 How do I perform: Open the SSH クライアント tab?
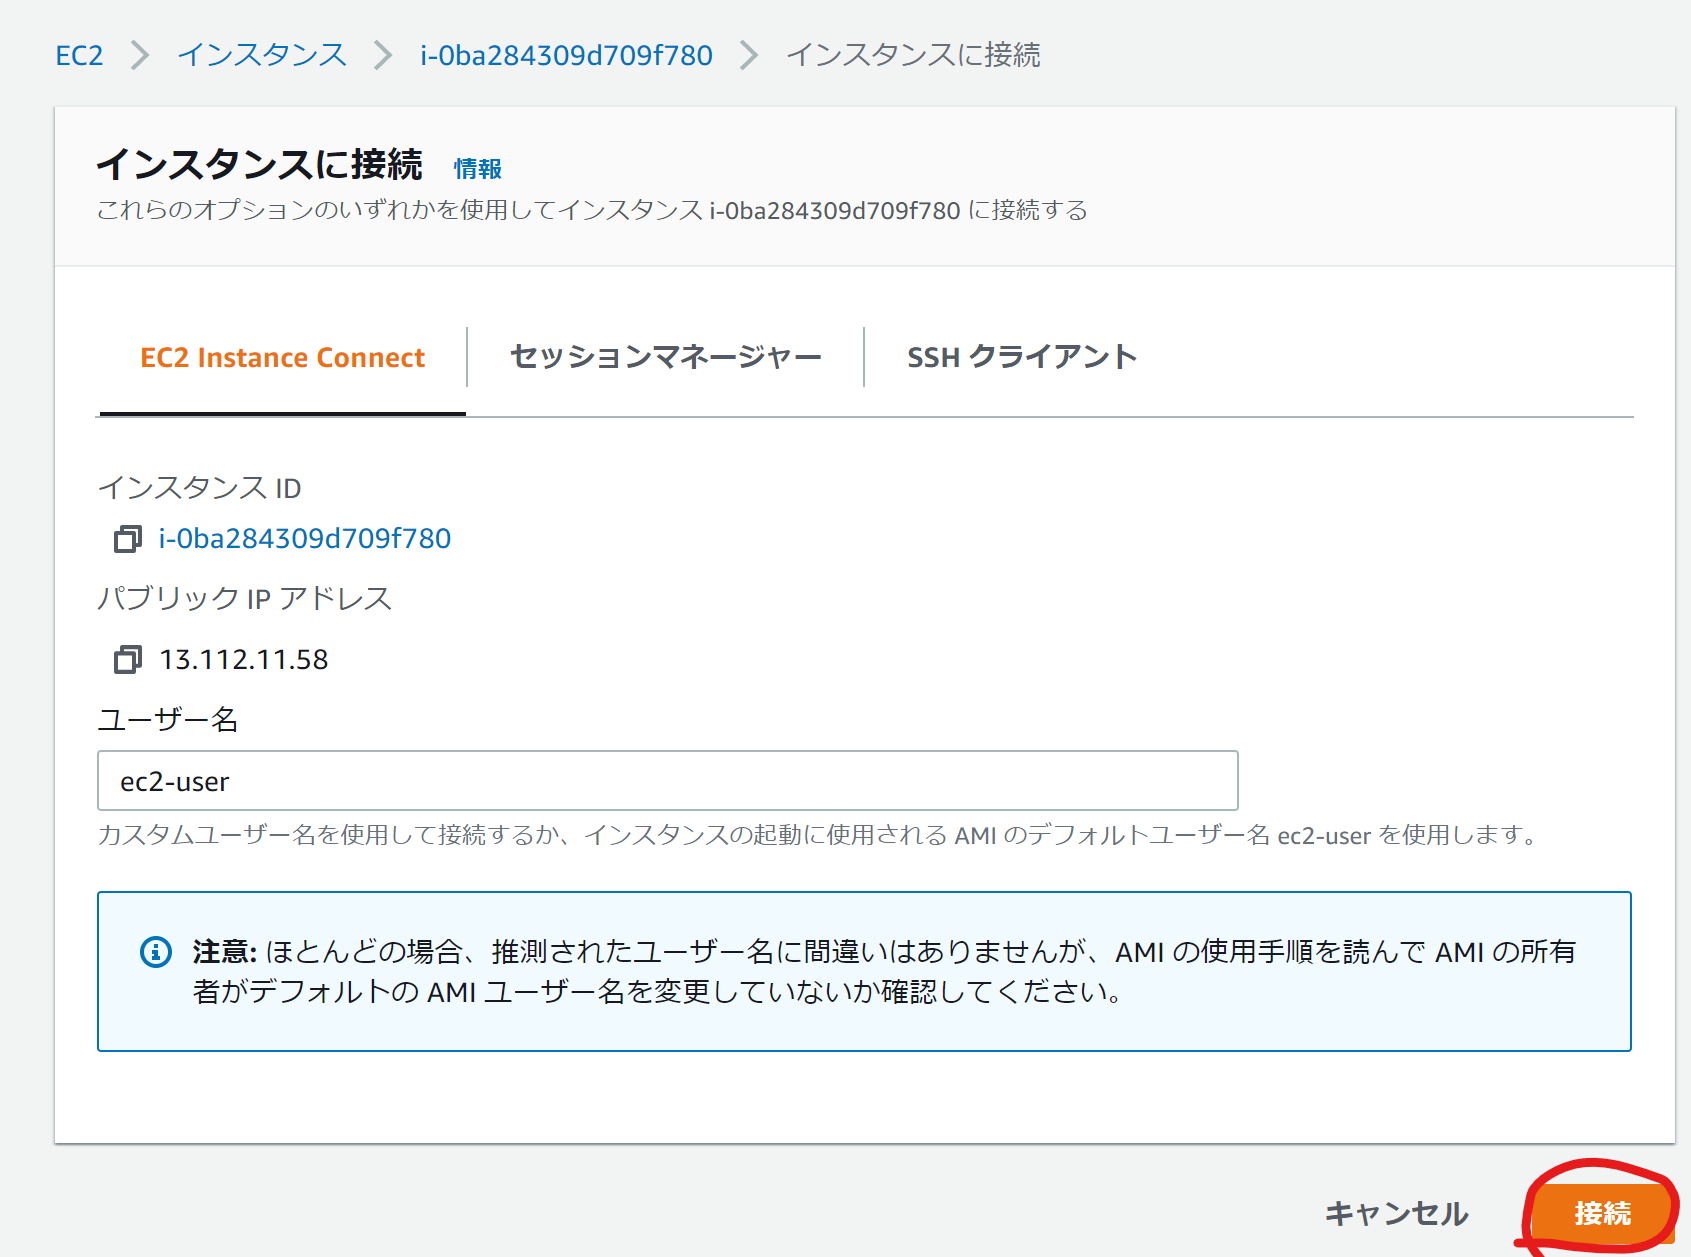tap(1022, 356)
